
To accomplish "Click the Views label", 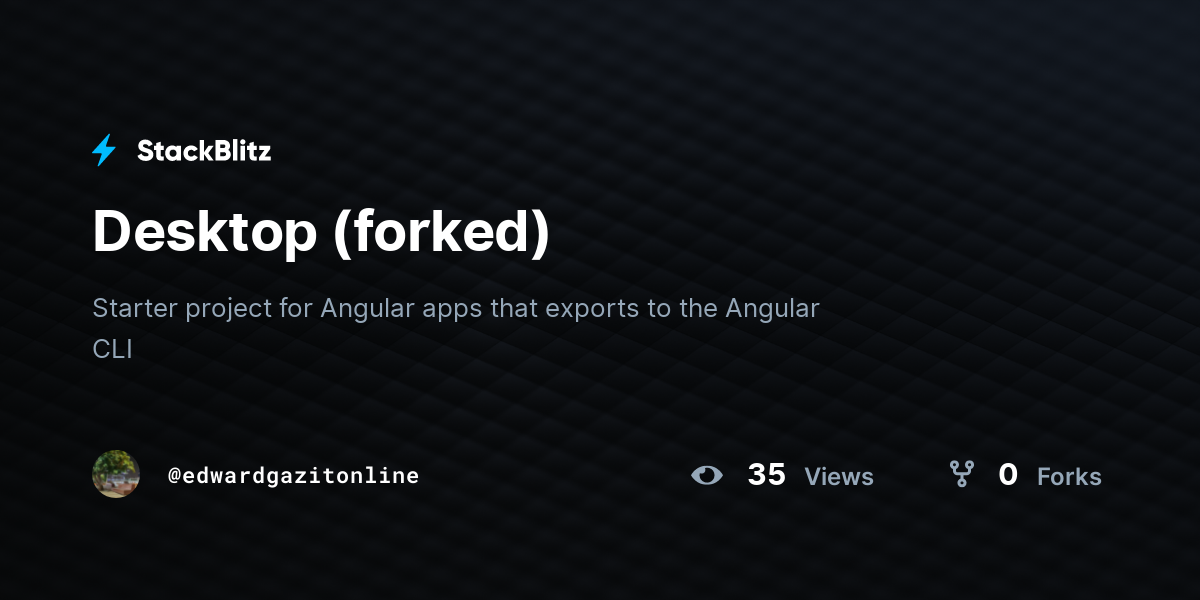I will tap(839, 477).
